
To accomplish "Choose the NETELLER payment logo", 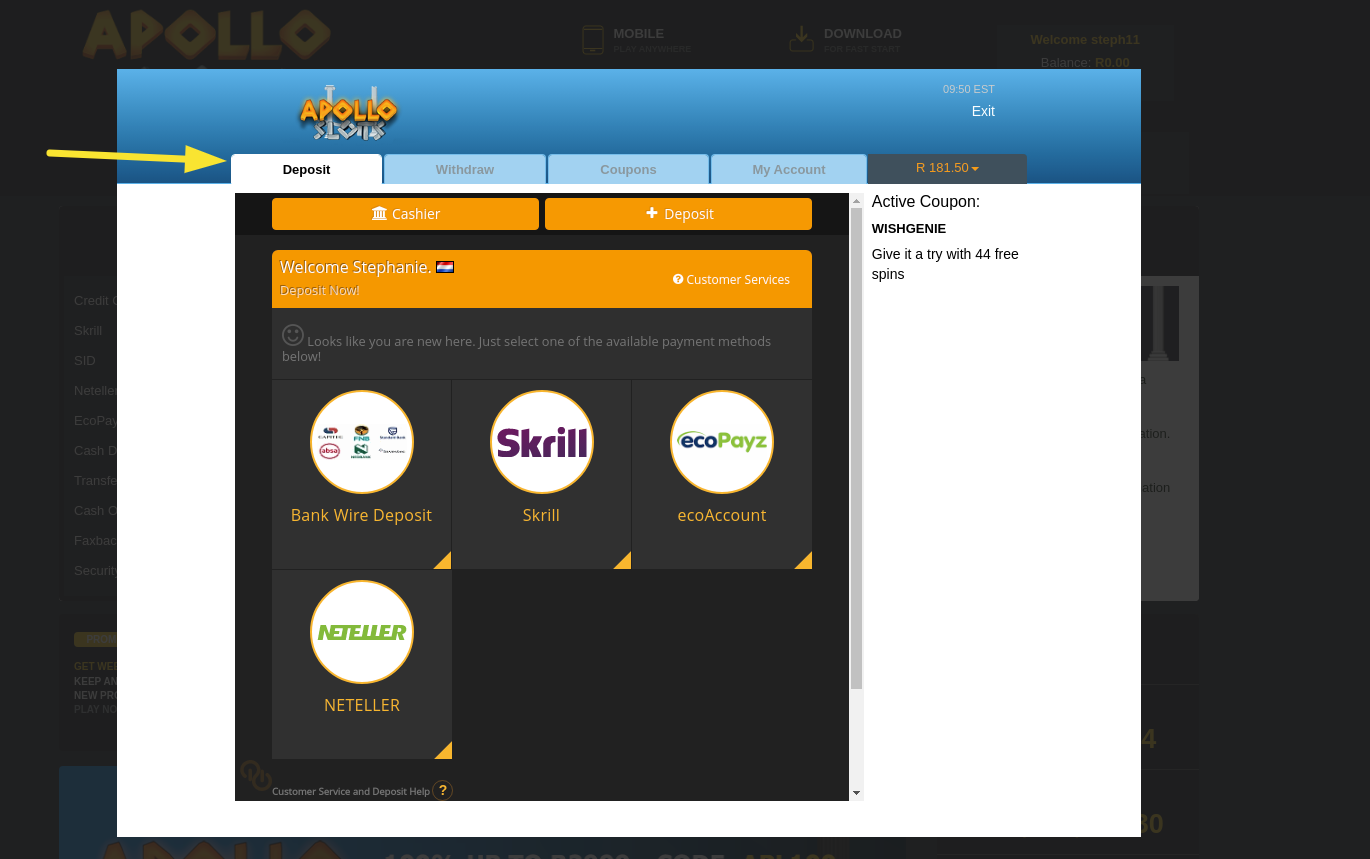I will click(362, 632).
